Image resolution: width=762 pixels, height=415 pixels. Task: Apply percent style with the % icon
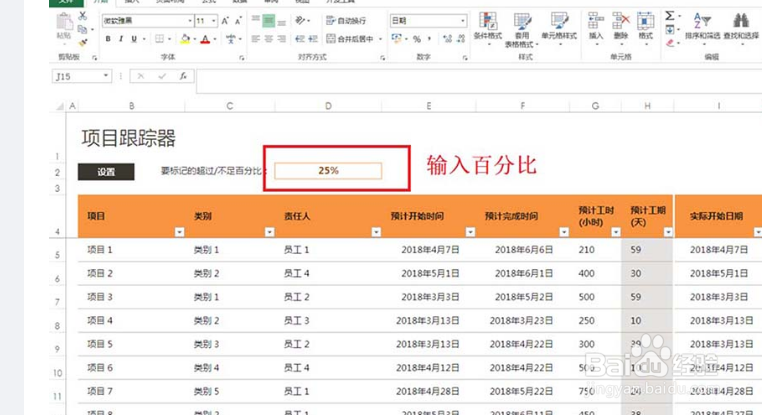pos(417,39)
